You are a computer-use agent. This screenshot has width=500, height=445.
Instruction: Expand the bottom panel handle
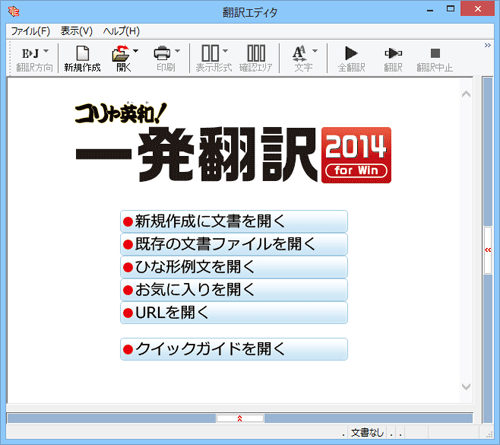240,418
